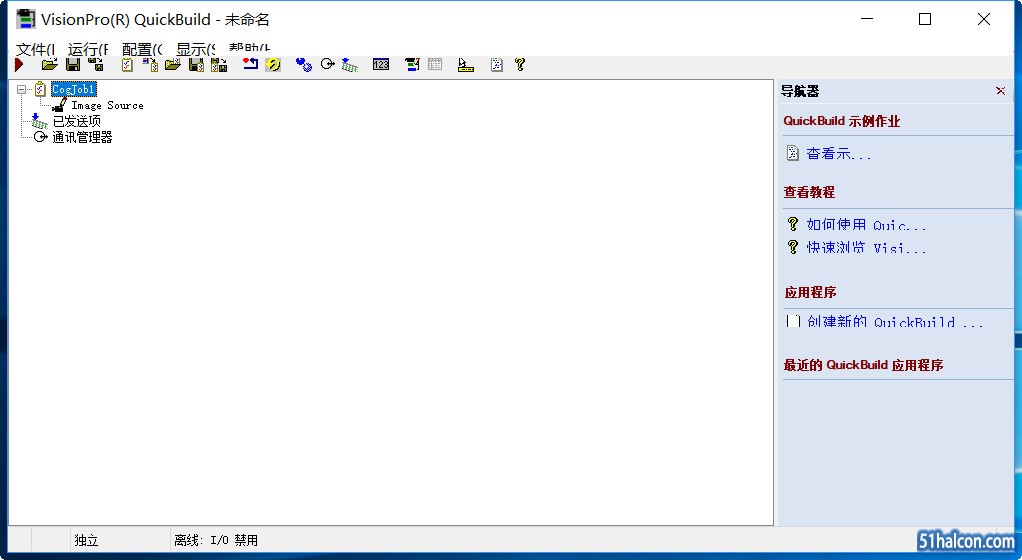This screenshot has width=1022, height=560.
Task: Select Image Source in the tree
Action: [x=108, y=105]
